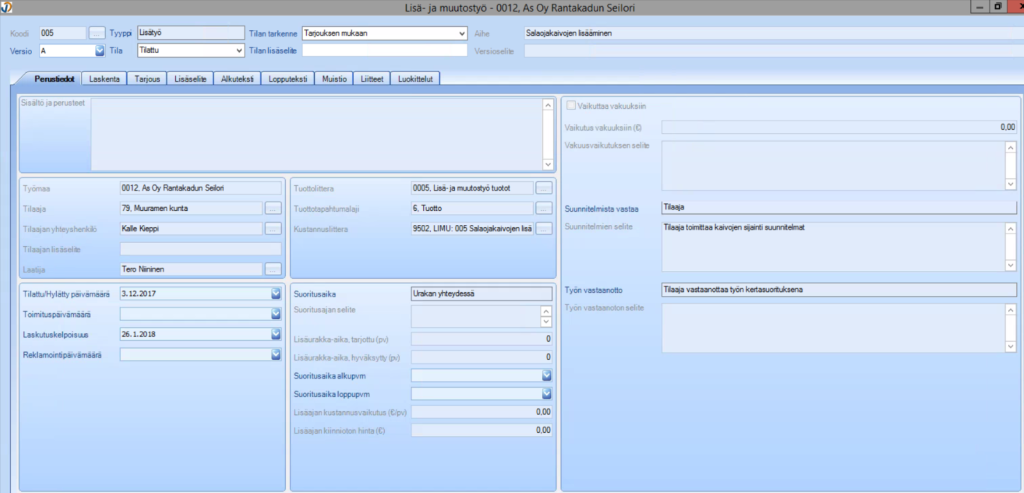Expand the Tilan tarkenne dropdown
This screenshot has height=493, width=1024.
pos(462,33)
